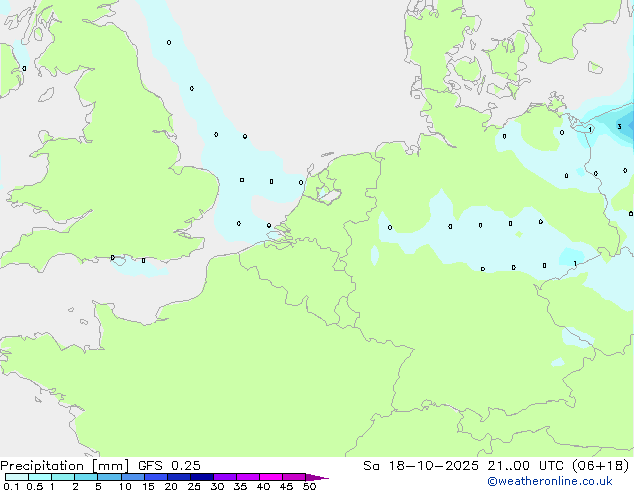The width and height of the screenshot is (634, 490).
Task: Click the '50' legend scale label
Action: 309,486
